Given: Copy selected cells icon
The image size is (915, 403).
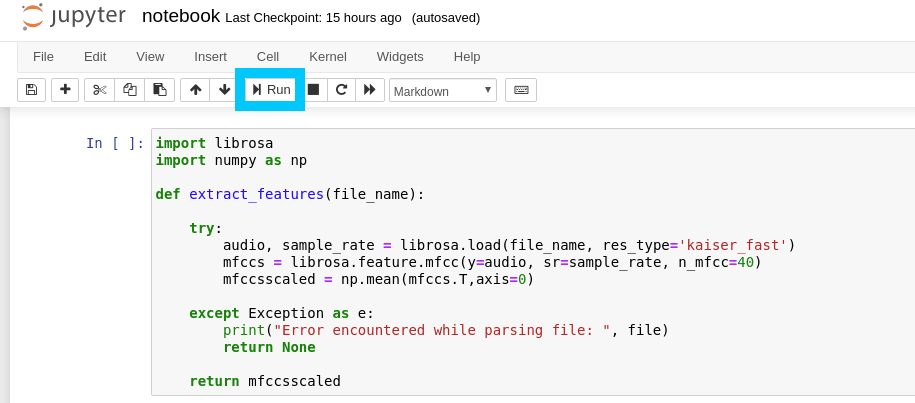Looking at the screenshot, I should [x=129, y=90].
